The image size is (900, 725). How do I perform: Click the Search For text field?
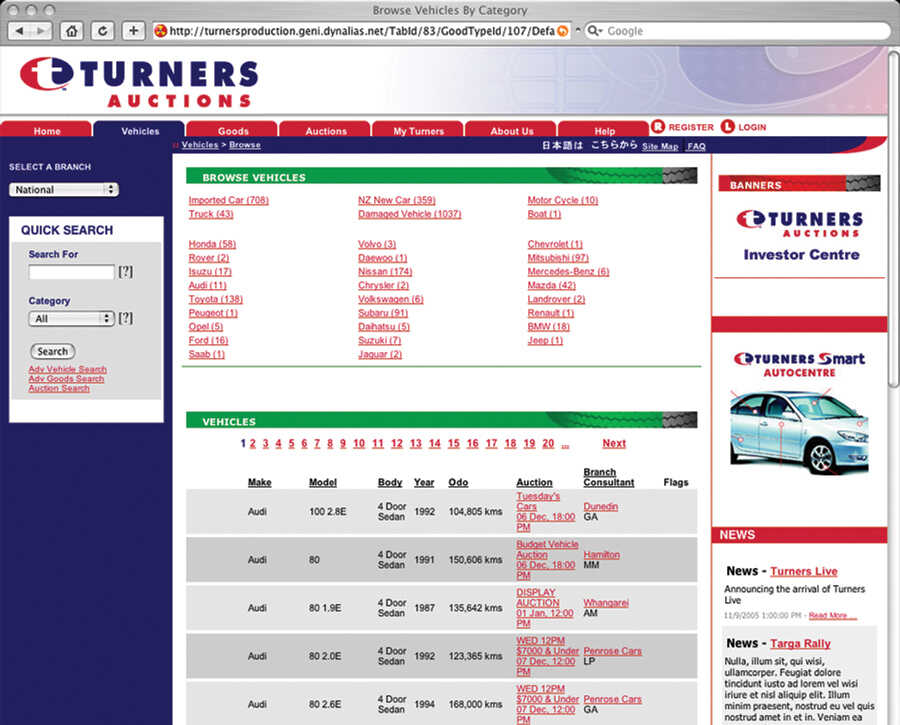(71, 272)
